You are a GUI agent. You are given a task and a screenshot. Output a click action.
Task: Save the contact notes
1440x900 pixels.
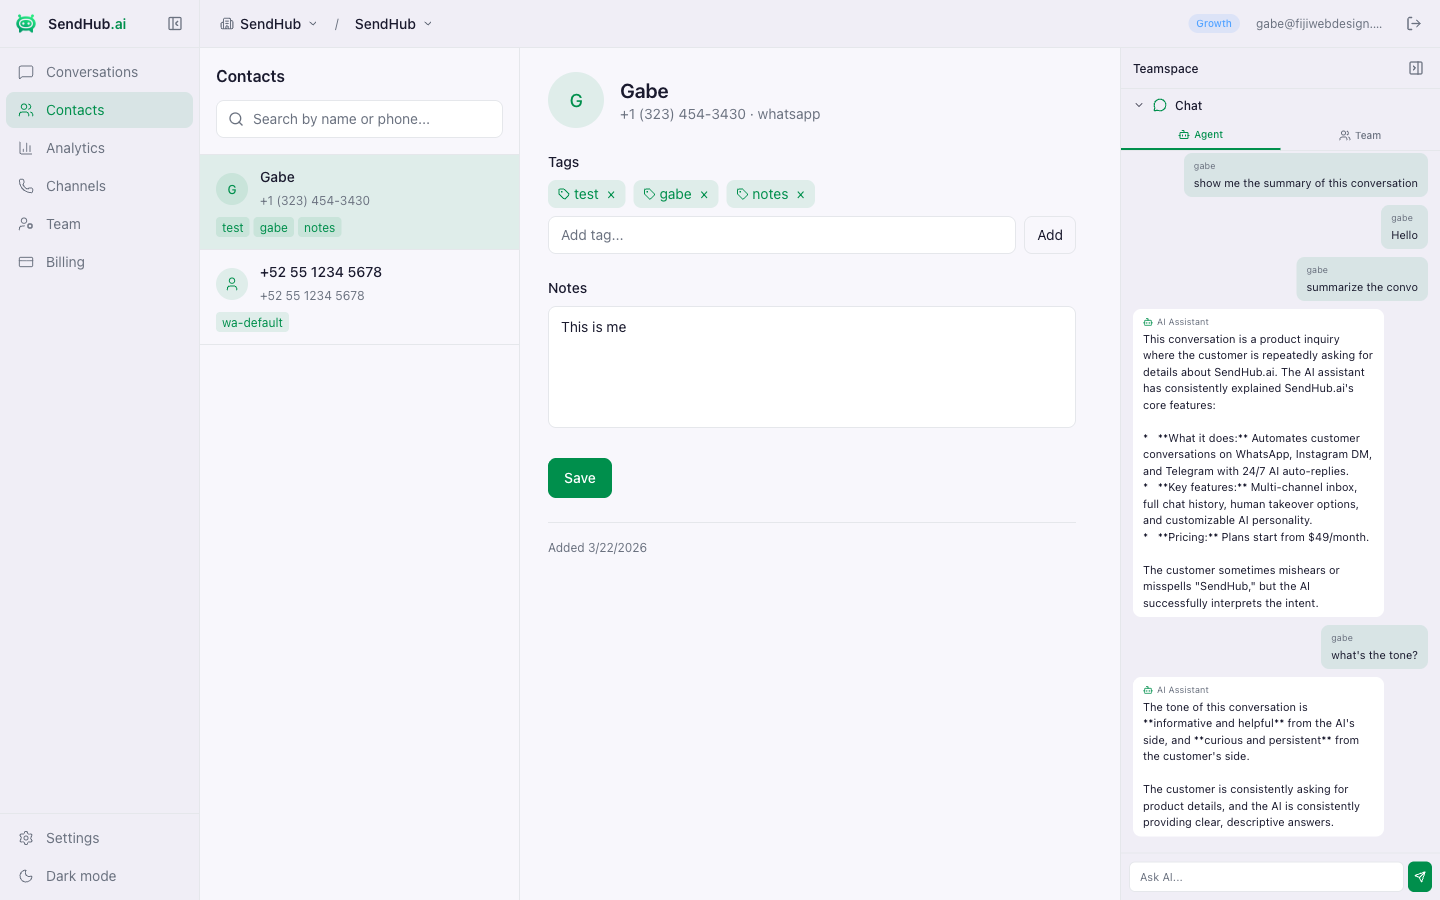click(580, 478)
